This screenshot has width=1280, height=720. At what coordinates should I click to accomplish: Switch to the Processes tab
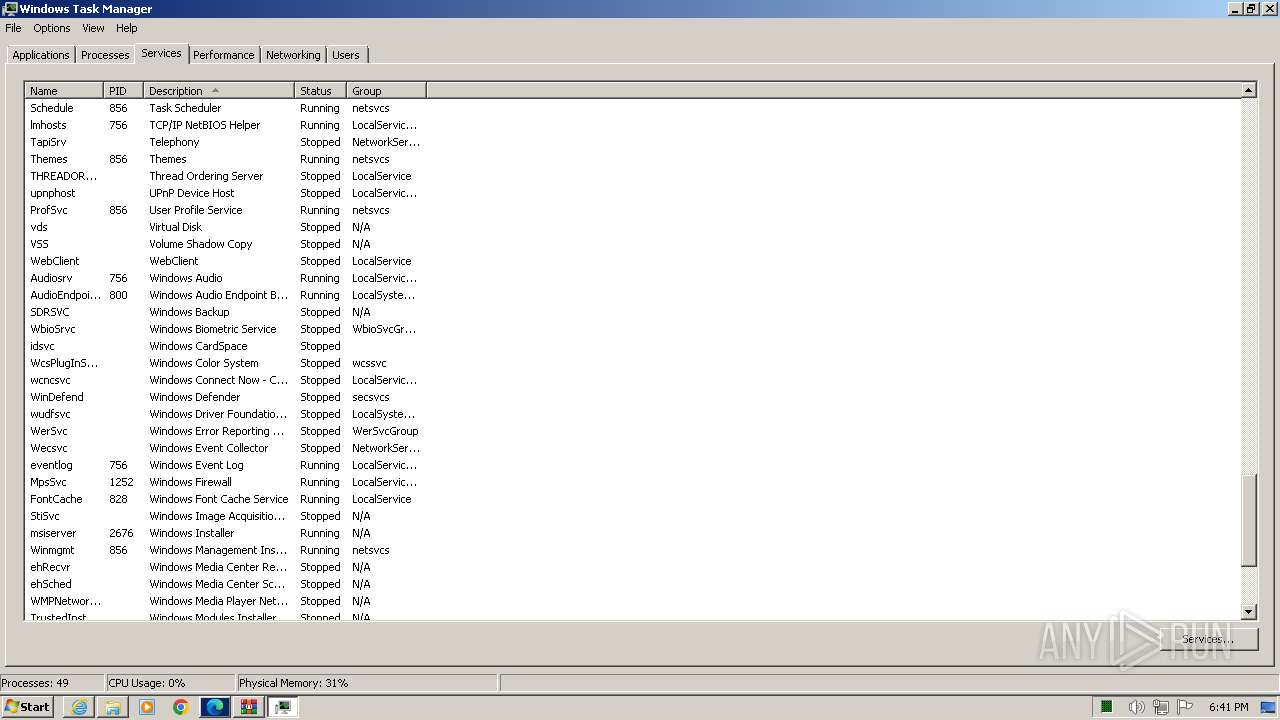(x=105, y=55)
